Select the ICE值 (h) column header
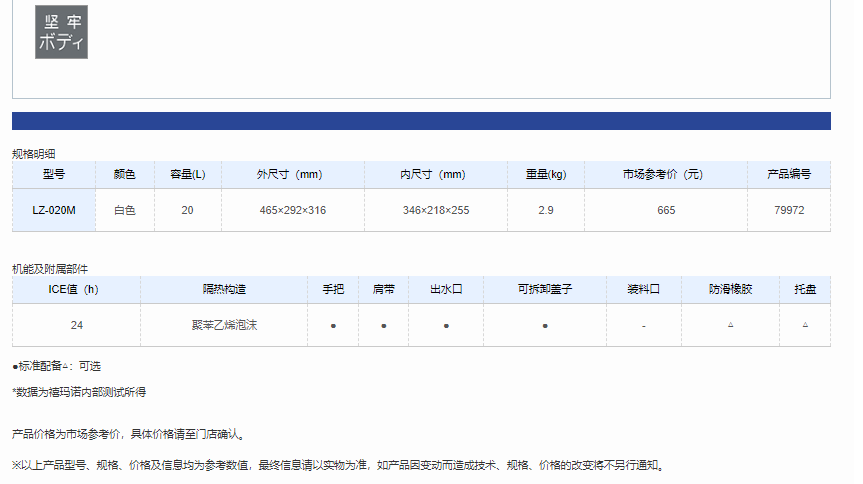Viewport: 863px width, 484px height. click(77, 290)
